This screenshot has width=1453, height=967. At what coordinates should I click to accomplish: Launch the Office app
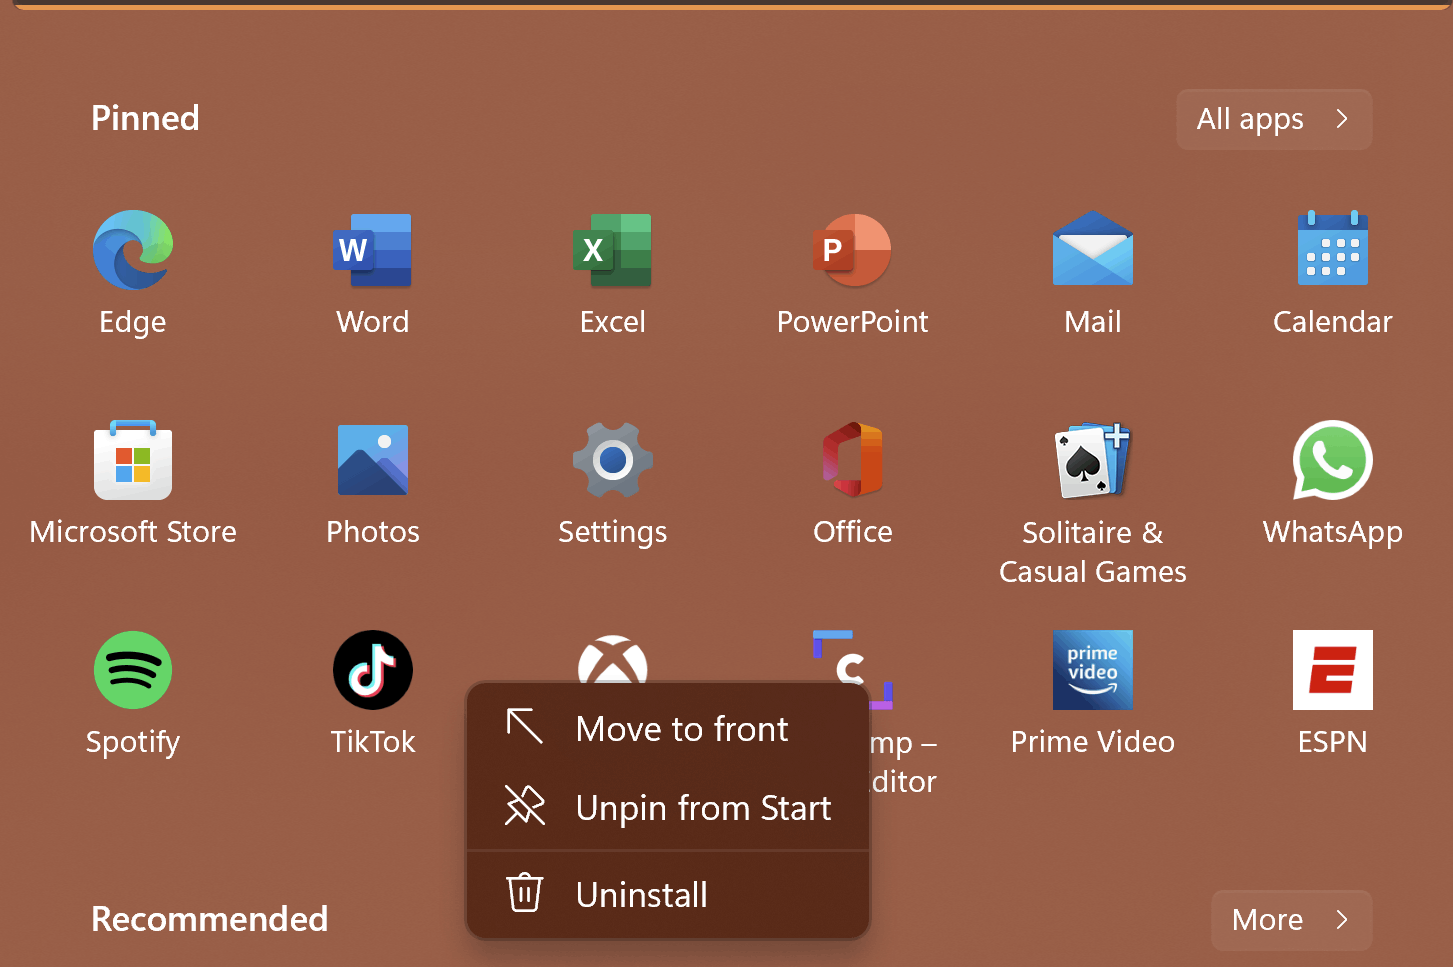coord(853,460)
